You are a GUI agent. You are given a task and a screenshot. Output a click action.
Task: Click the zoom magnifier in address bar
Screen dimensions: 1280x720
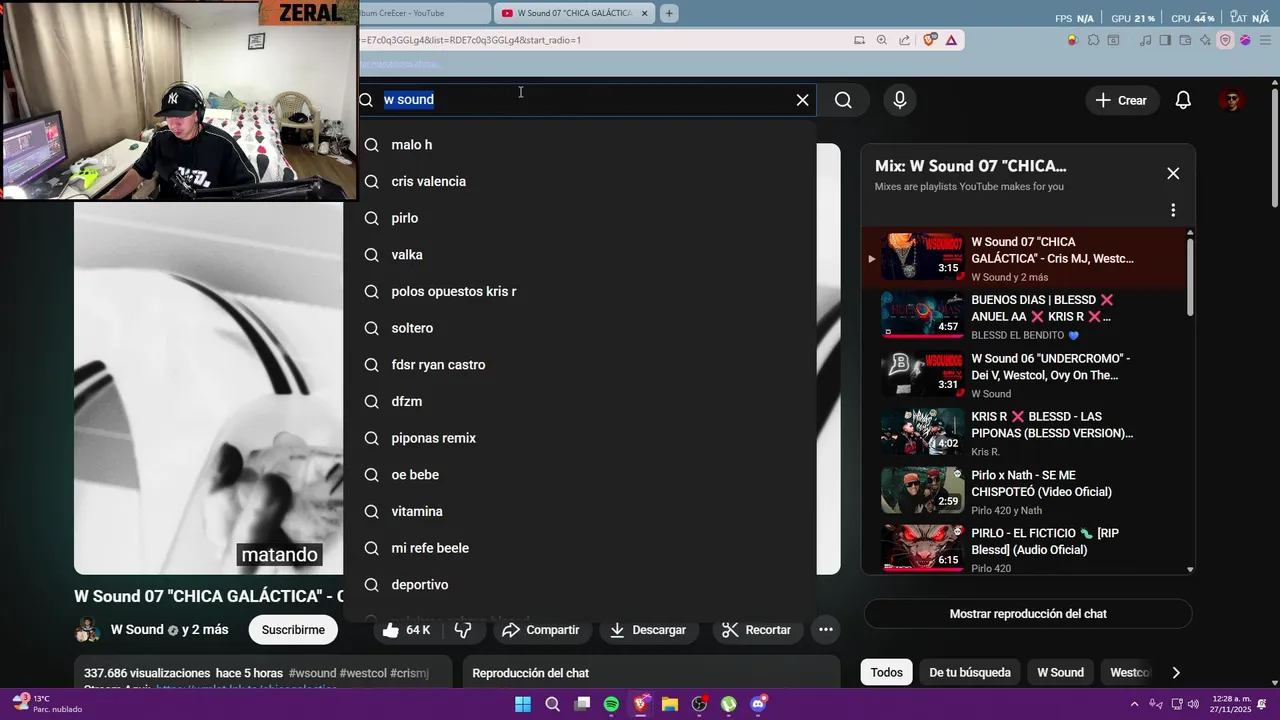pos(882,40)
